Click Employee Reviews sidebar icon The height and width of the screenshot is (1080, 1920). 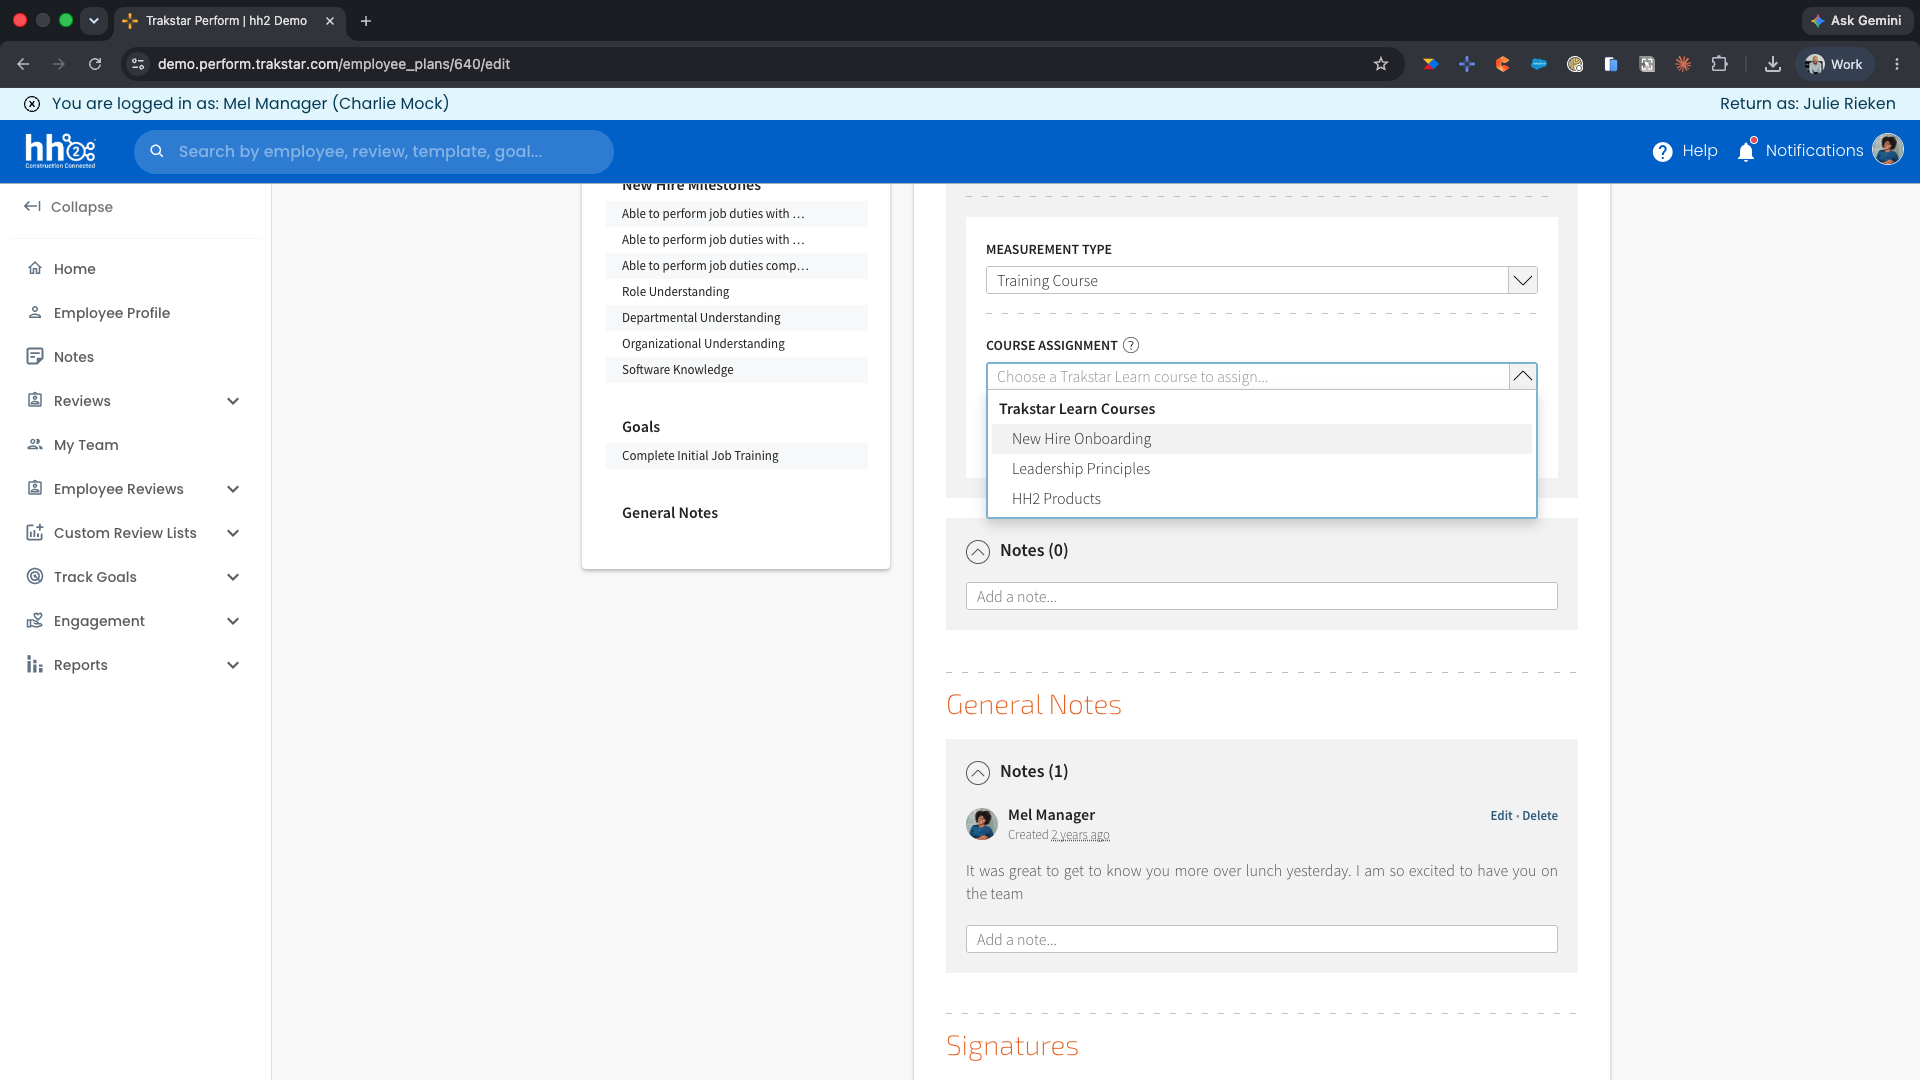coord(35,488)
